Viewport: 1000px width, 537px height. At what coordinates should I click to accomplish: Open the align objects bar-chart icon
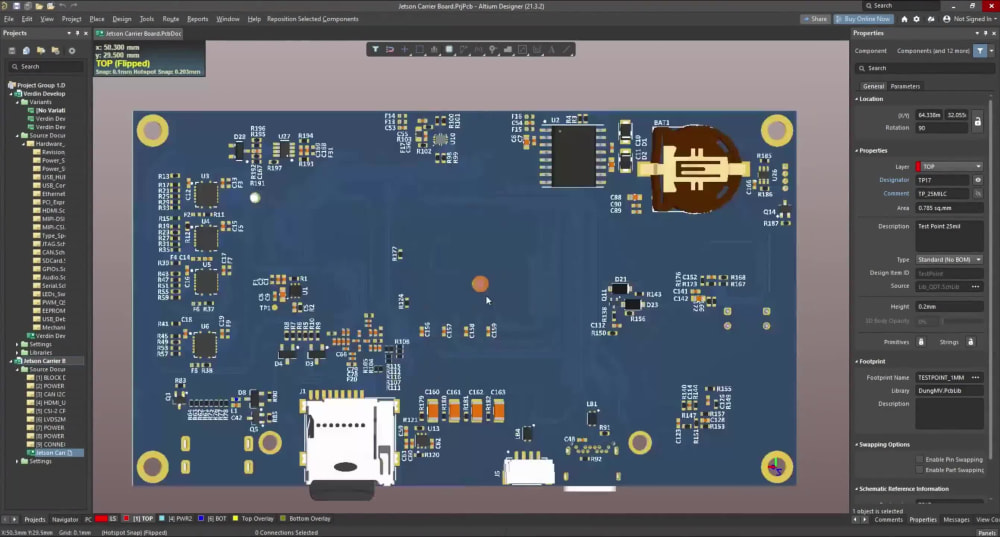pyautogui.click(x=434, y=49)
